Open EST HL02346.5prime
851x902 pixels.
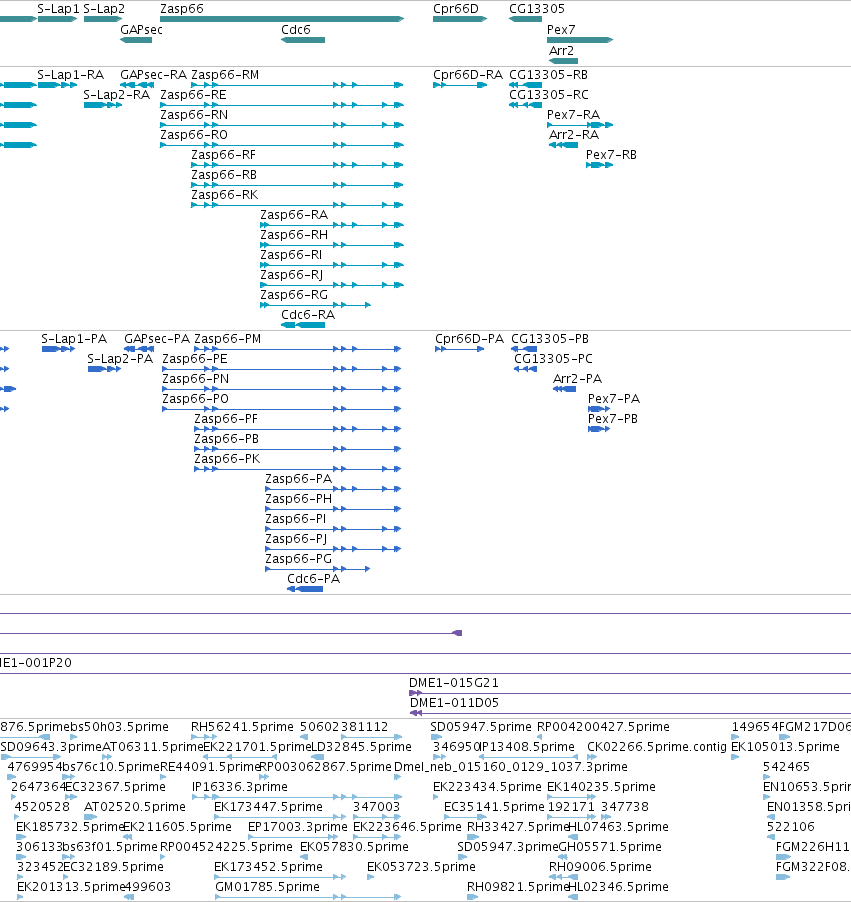tap(619, 886)
